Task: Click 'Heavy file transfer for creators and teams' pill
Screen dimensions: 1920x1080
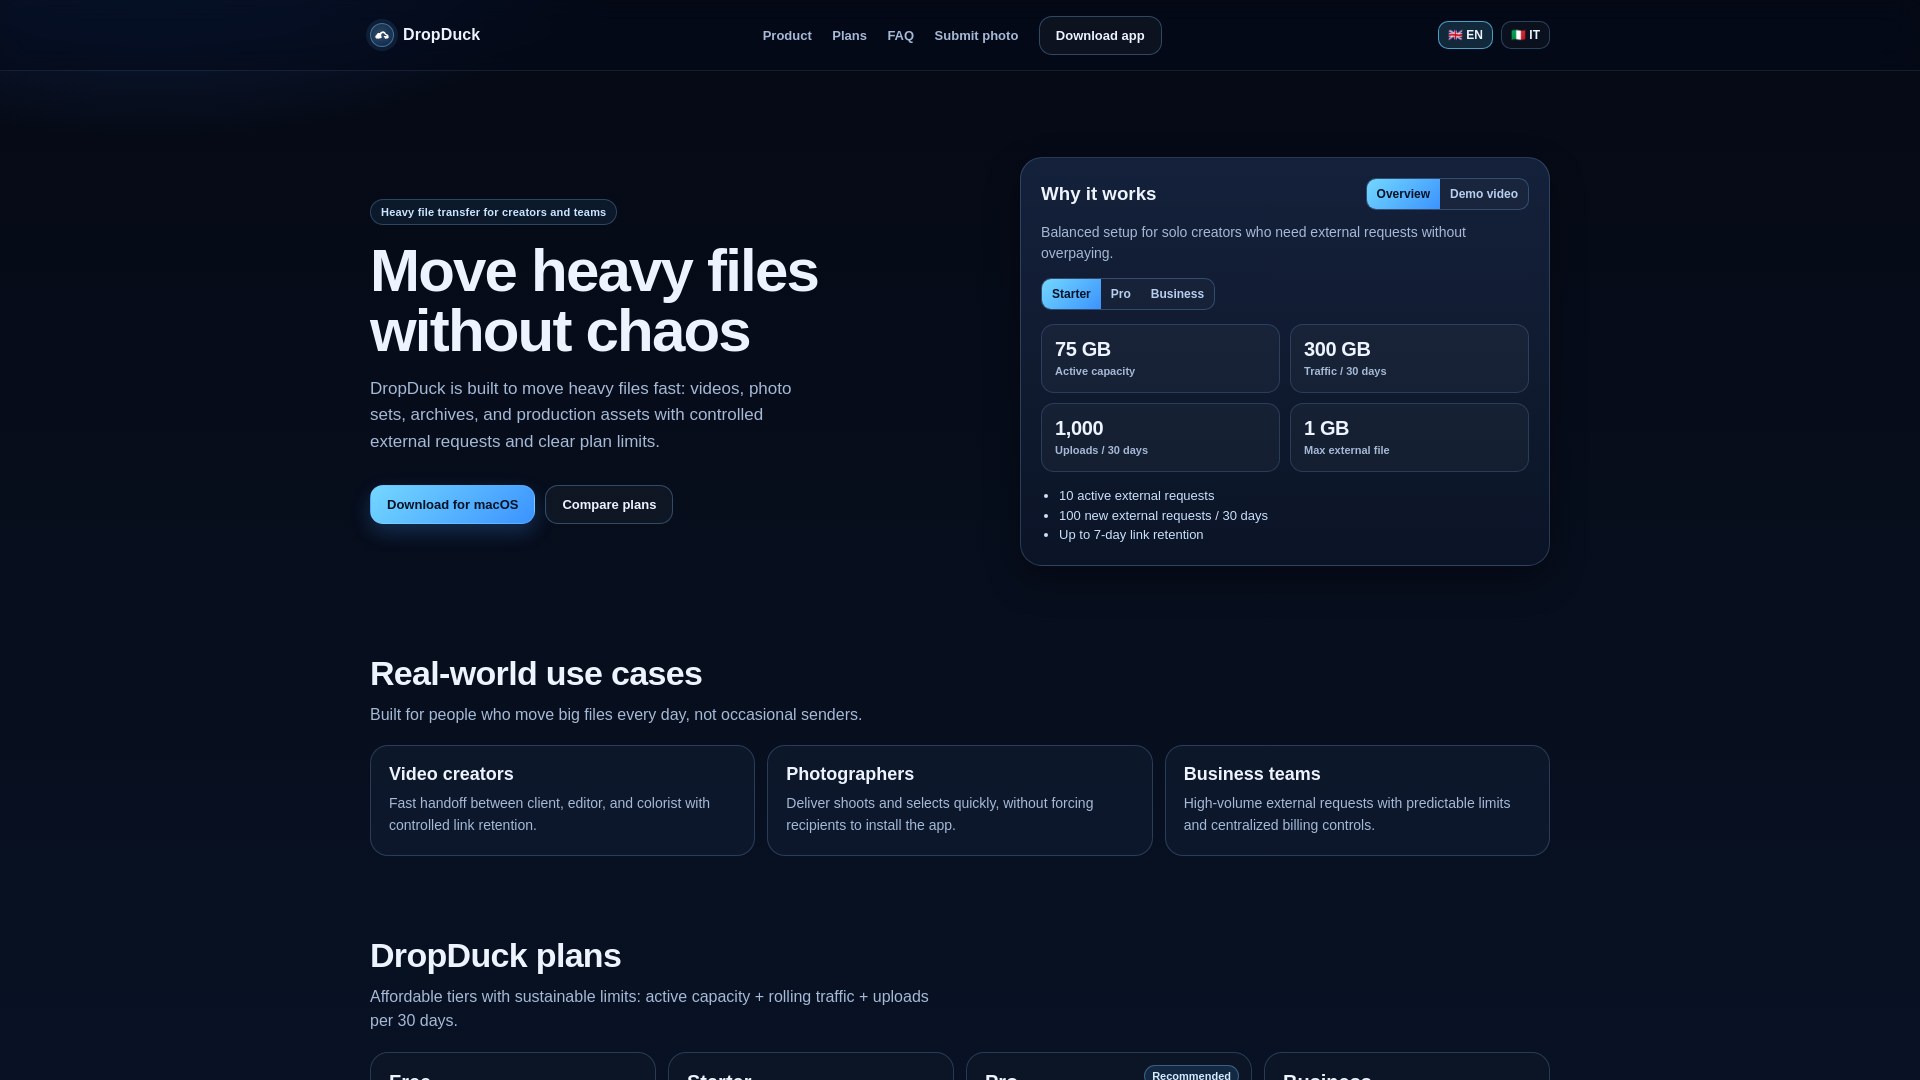Action: 493,212
